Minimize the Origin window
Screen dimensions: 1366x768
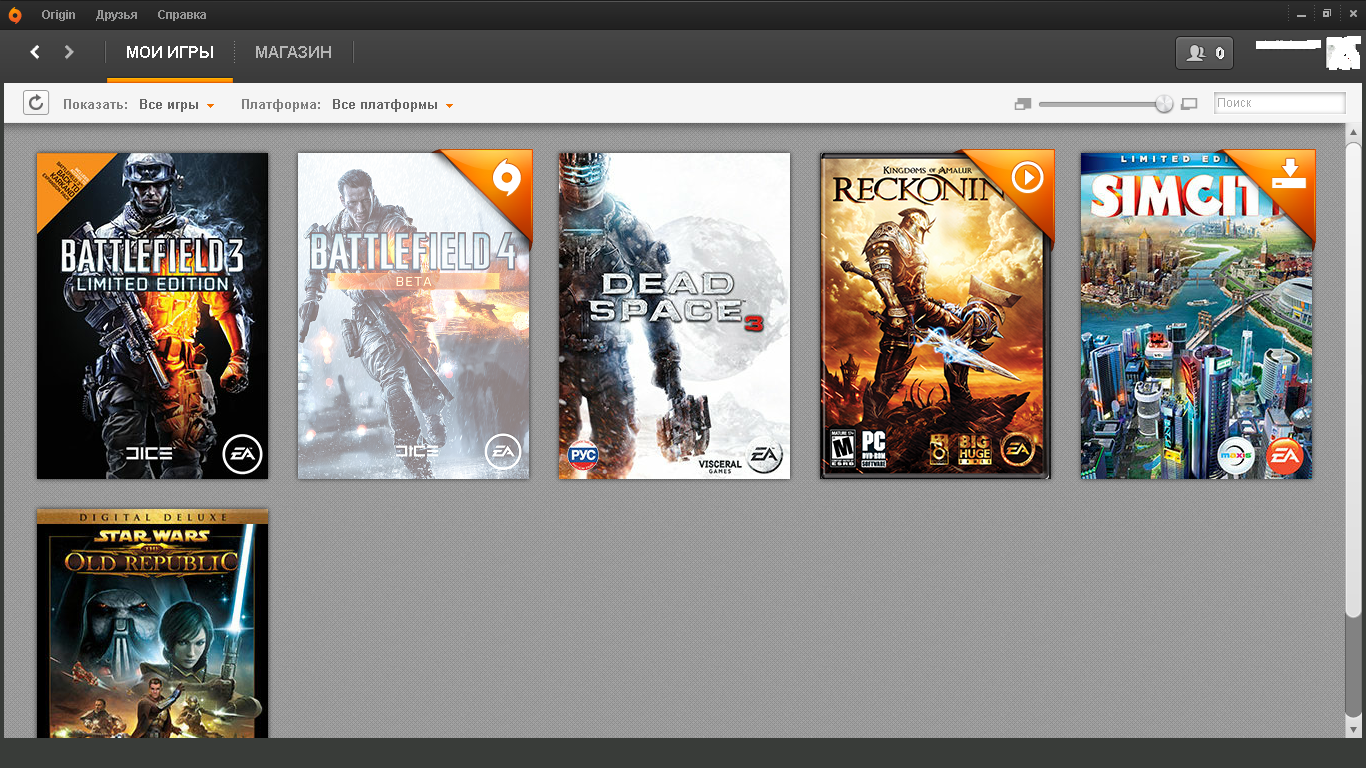pyautogui.click(x=1300, y=14)
